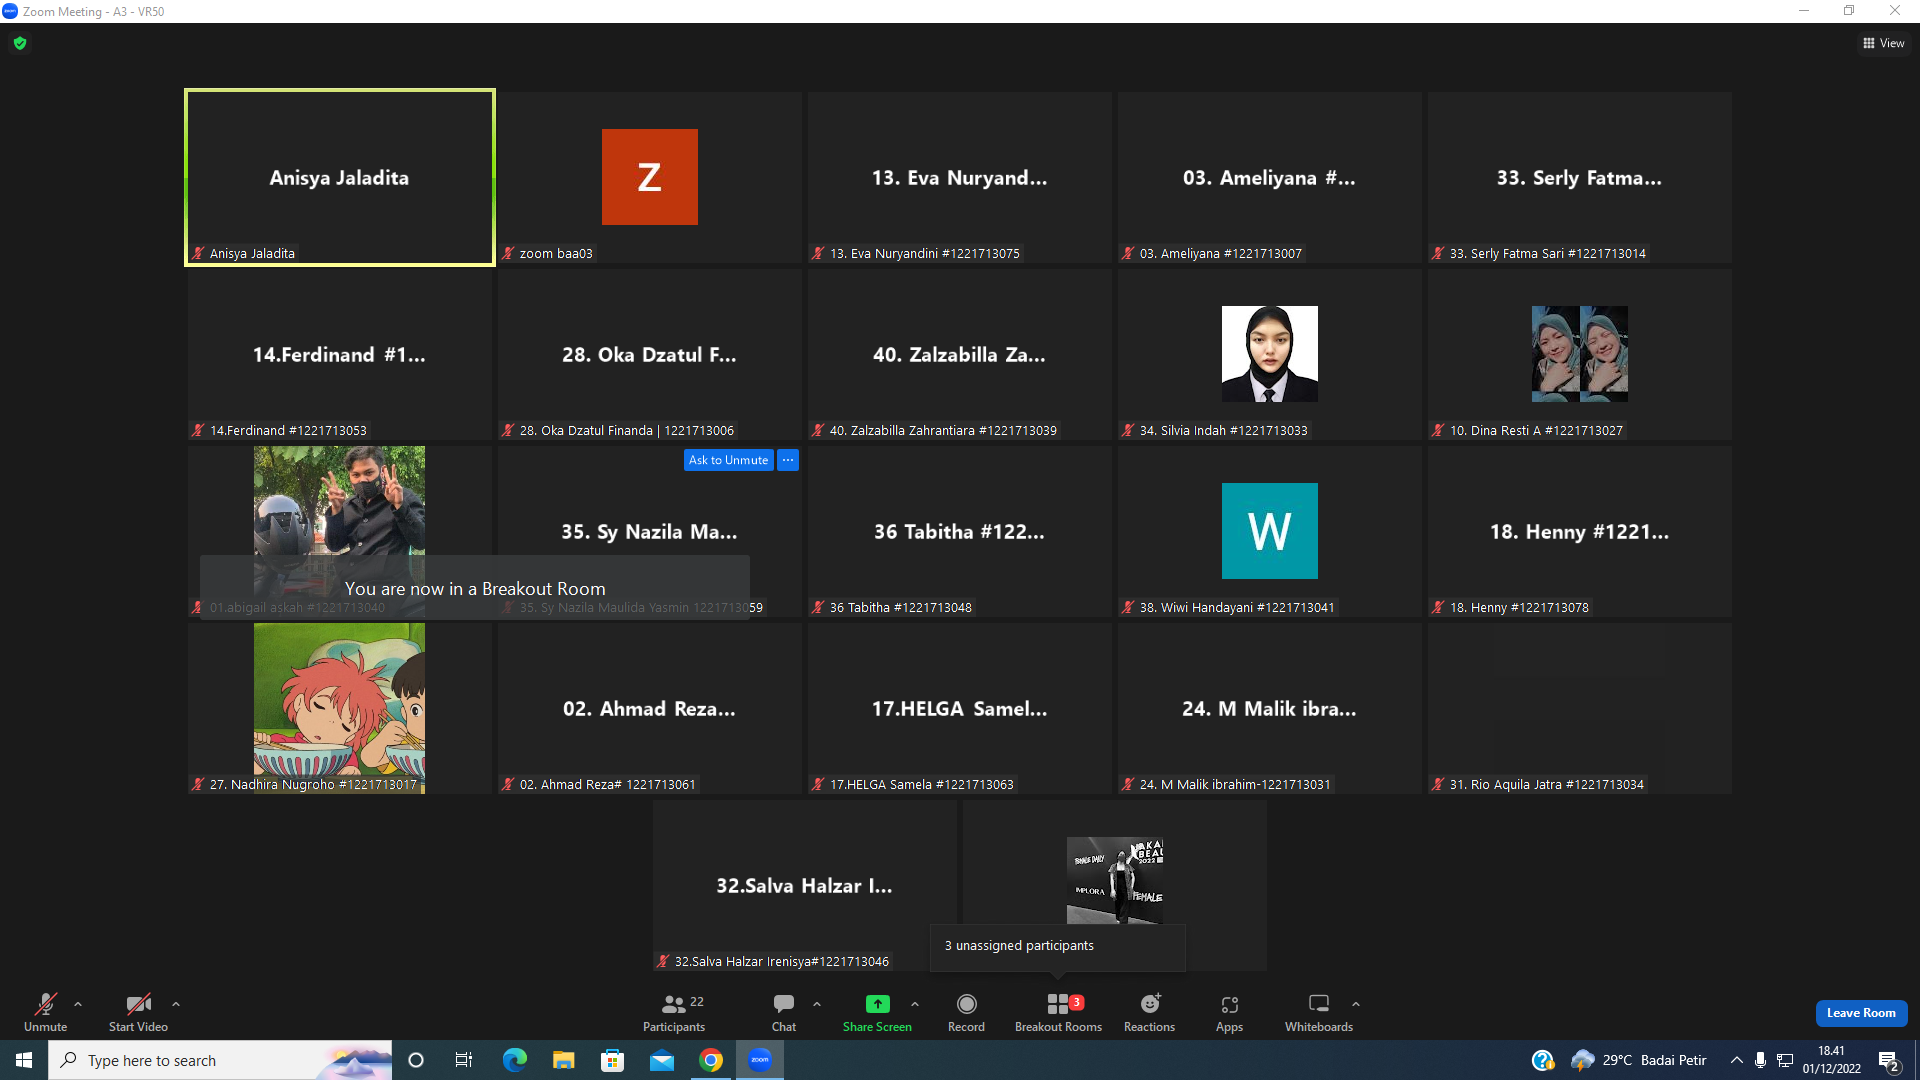This screenshot has width=1920, height=1080.
Task: Open share options arrow beside Share Screen
Action: (915, 1004)
